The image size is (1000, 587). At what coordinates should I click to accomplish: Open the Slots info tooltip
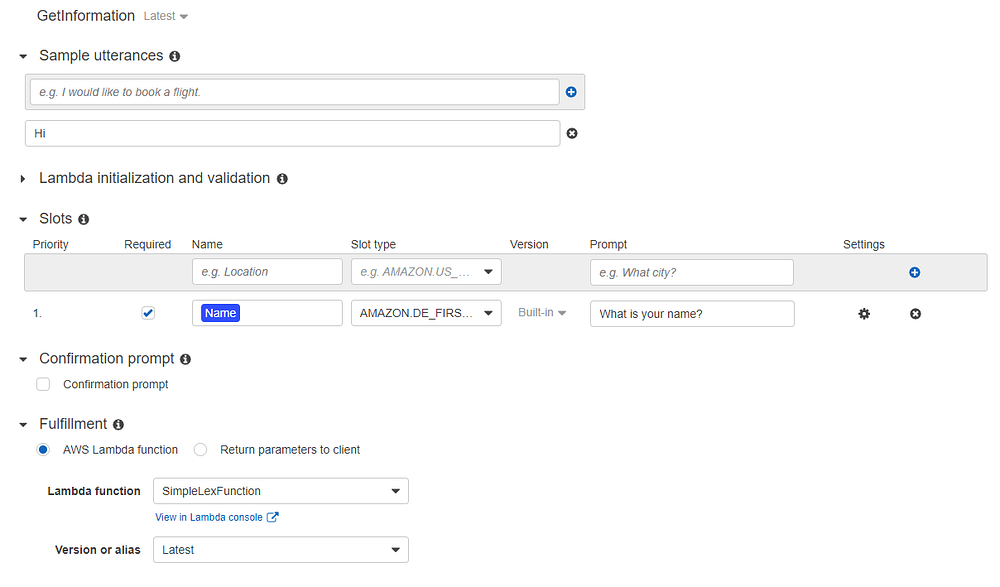[83, 218]
